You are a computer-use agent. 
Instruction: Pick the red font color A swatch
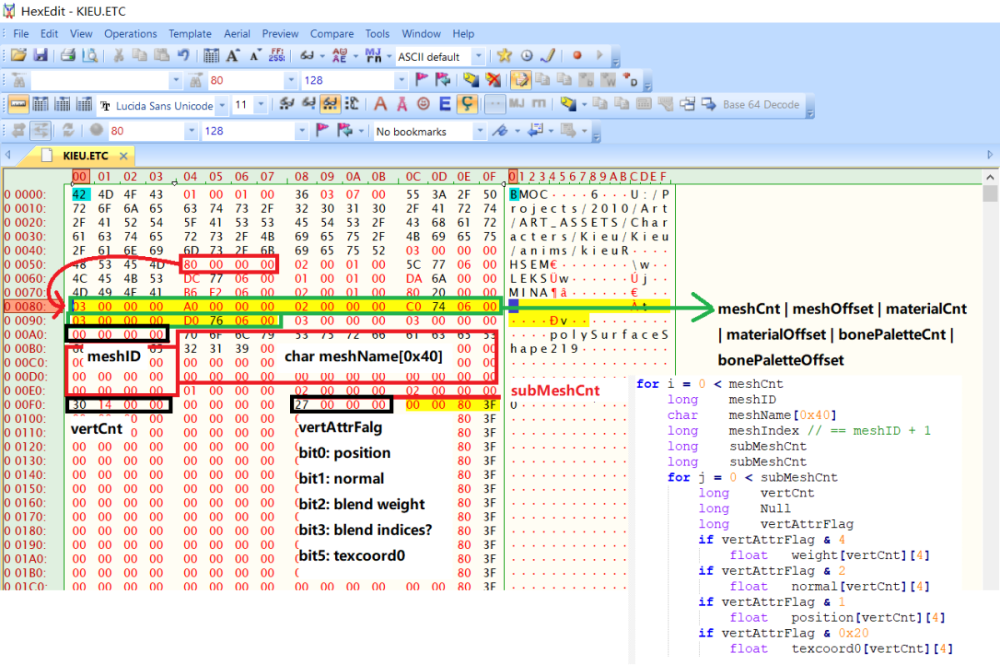click(382, 104)
